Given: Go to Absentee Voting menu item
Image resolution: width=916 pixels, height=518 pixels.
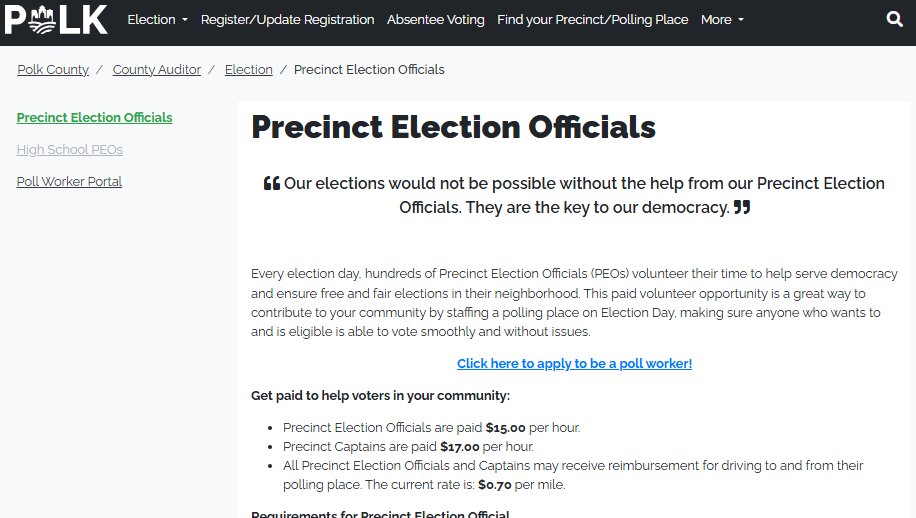Looking at the screenshot, I should (435, 20).
